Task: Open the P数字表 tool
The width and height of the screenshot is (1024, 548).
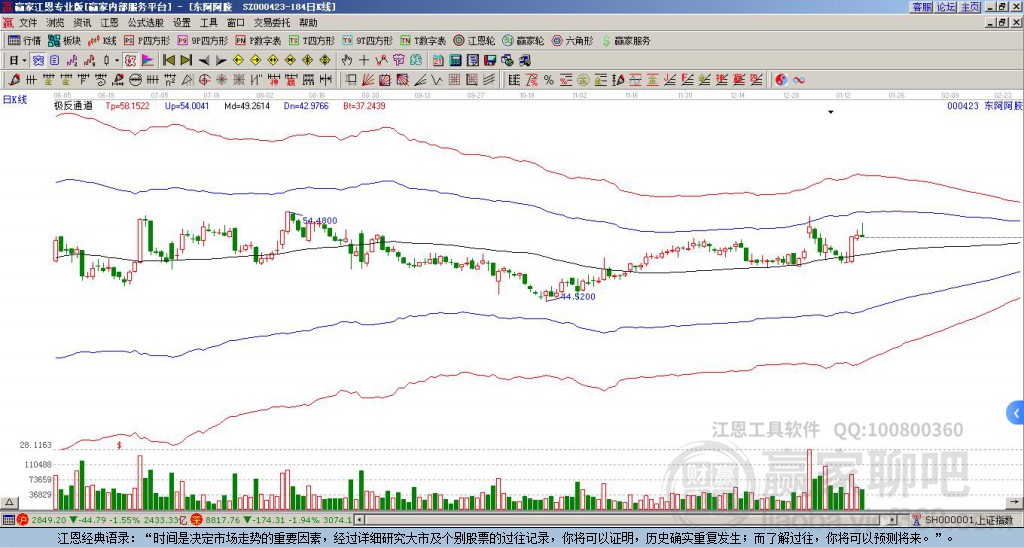Action: click(259, 40)
